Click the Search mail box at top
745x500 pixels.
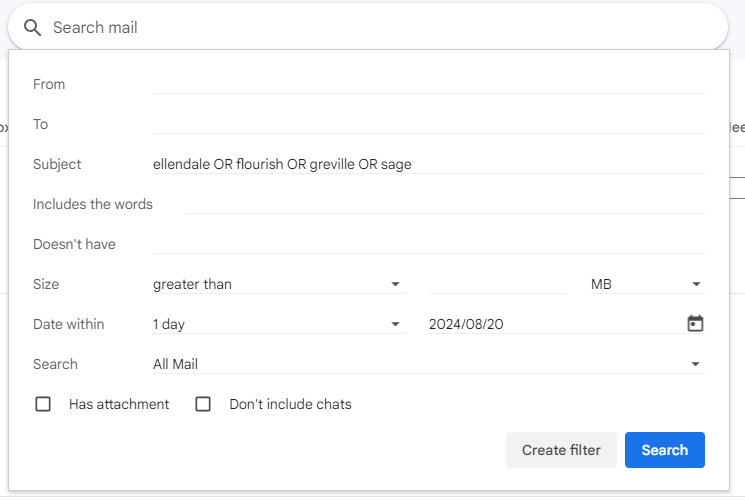pos(368,28)
